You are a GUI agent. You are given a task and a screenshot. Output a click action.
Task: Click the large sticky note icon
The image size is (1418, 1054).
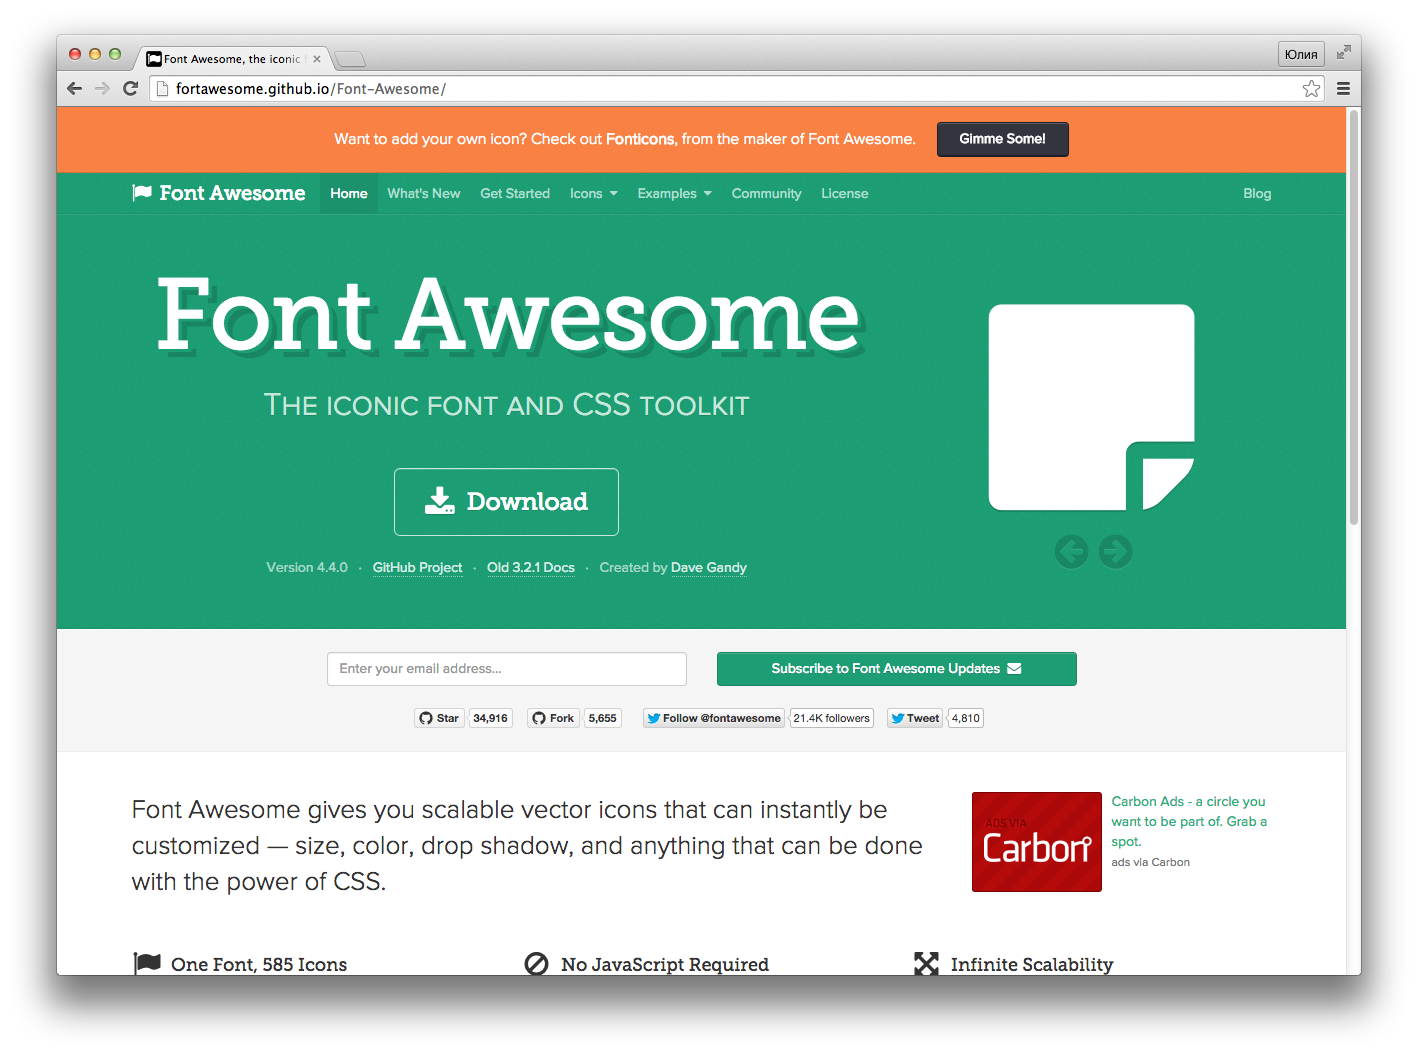[x=1091, y=407]
